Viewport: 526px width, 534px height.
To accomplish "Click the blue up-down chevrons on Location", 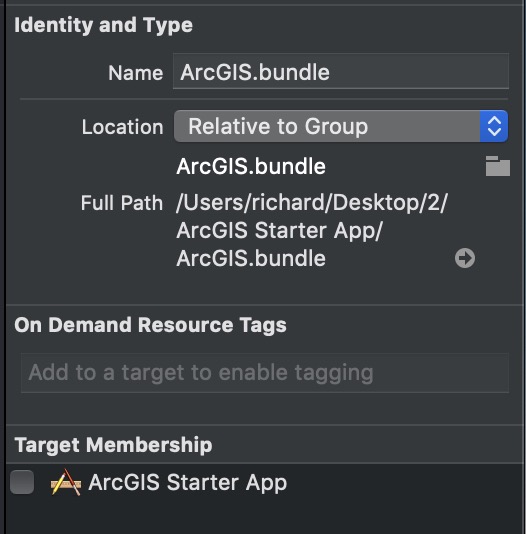I will [494, 126].
